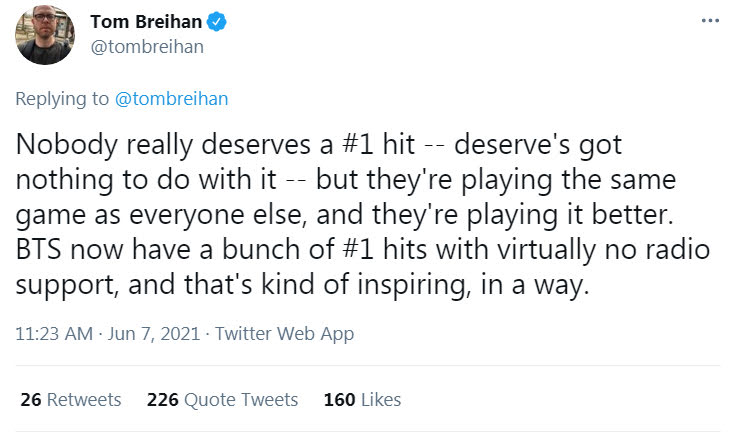This screenshot has width=738, height=433.
Task: Click the word 'Nobody' in the tweet
Action: click(60, 146)
